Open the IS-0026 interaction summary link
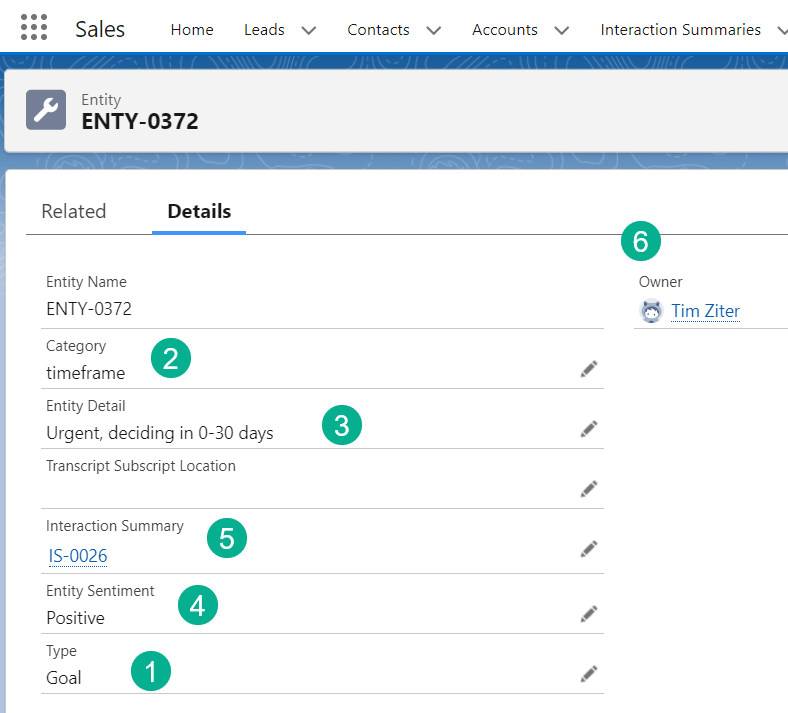 (78, 556)
